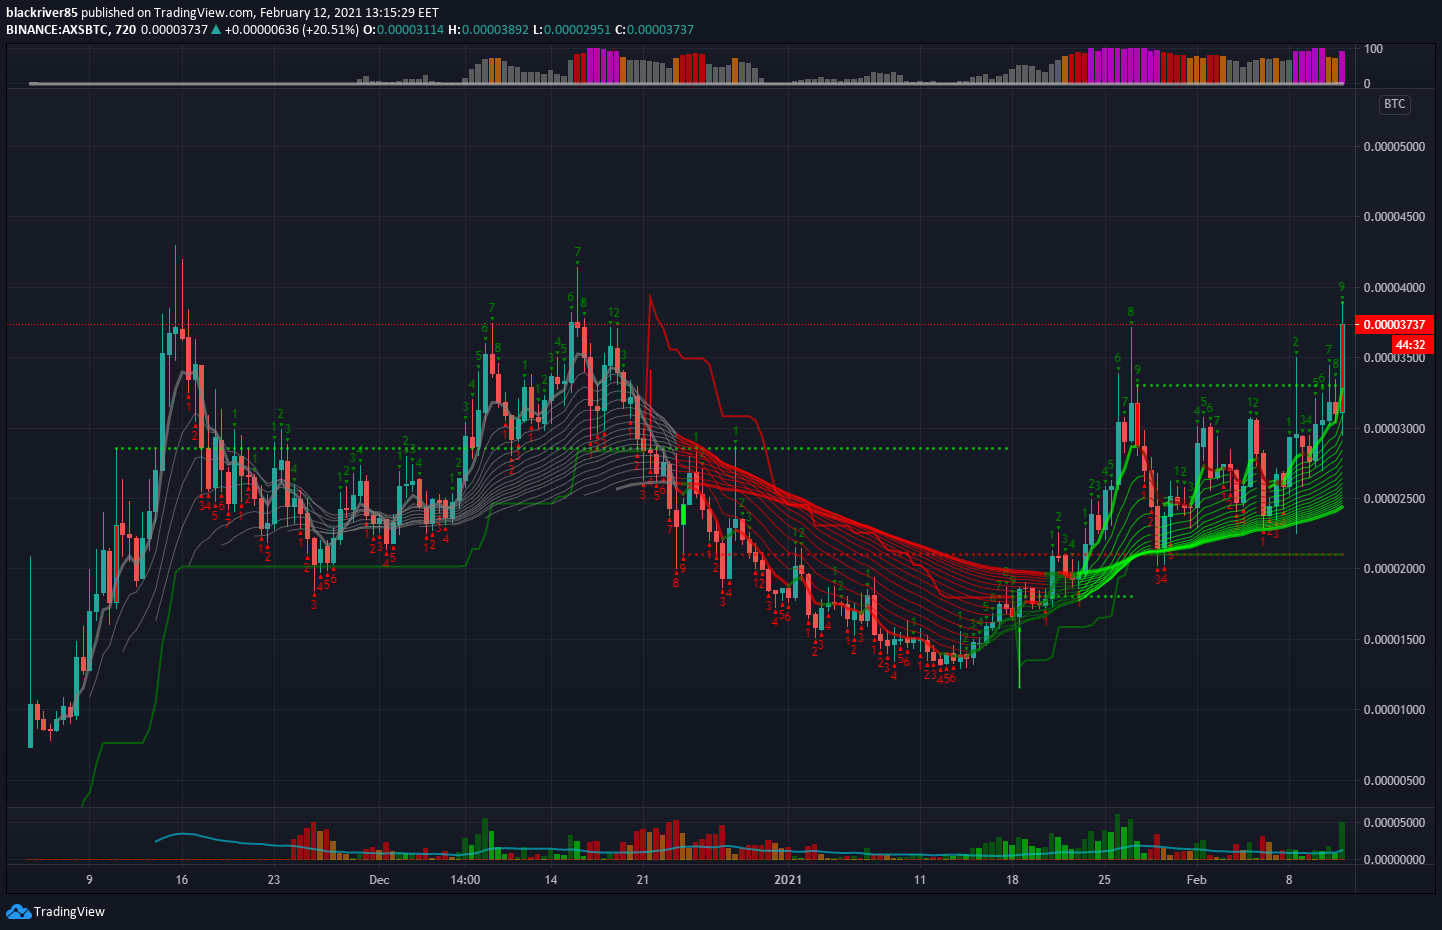Click the time axis label 25

coord(1104,880)
